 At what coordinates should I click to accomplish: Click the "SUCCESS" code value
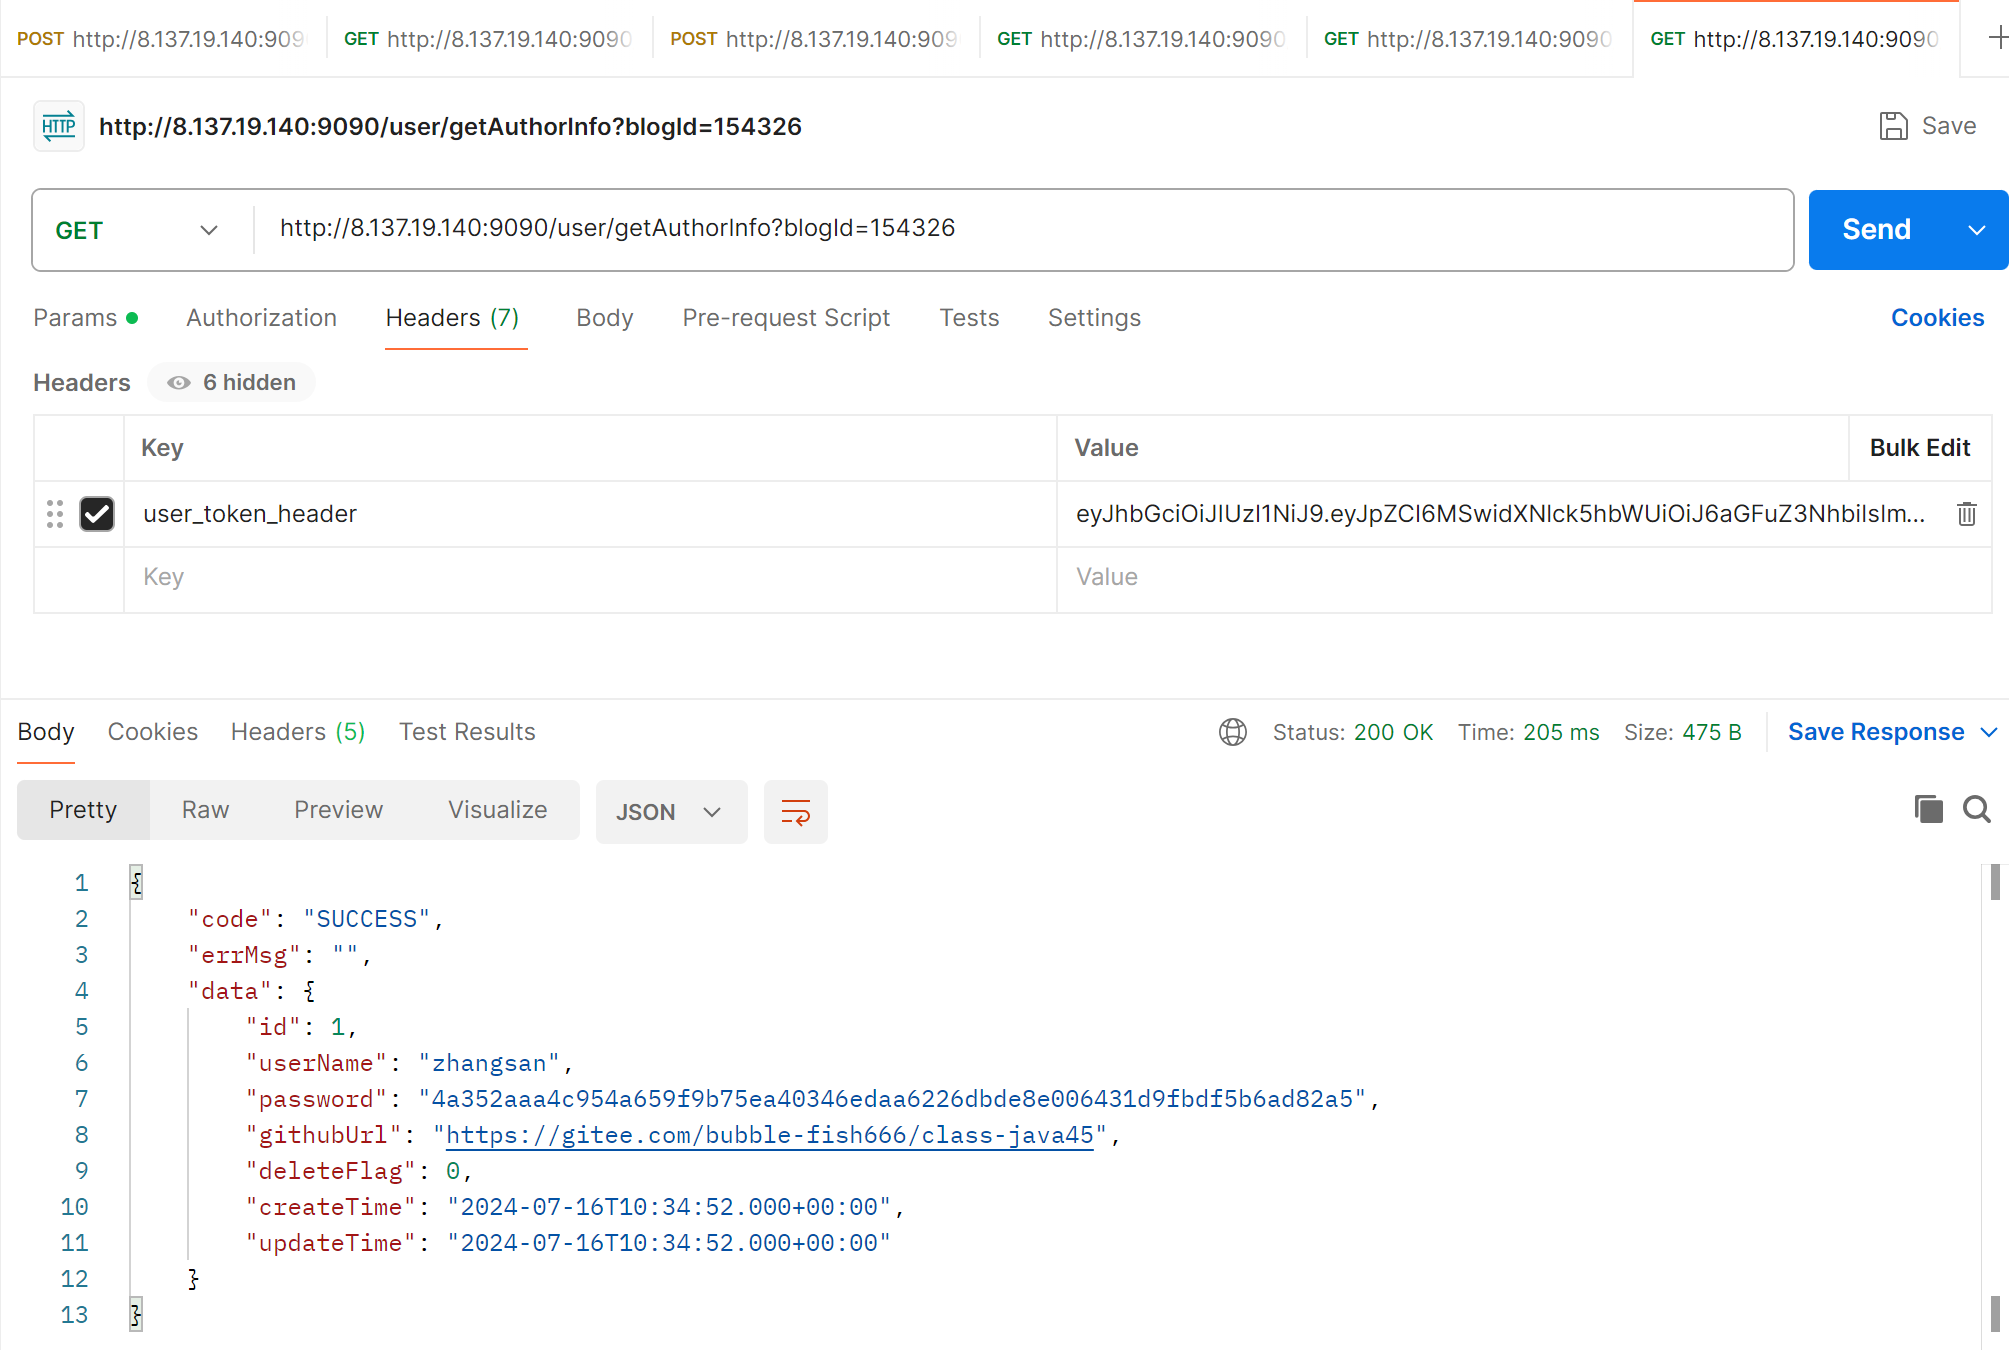pos(367,919)
